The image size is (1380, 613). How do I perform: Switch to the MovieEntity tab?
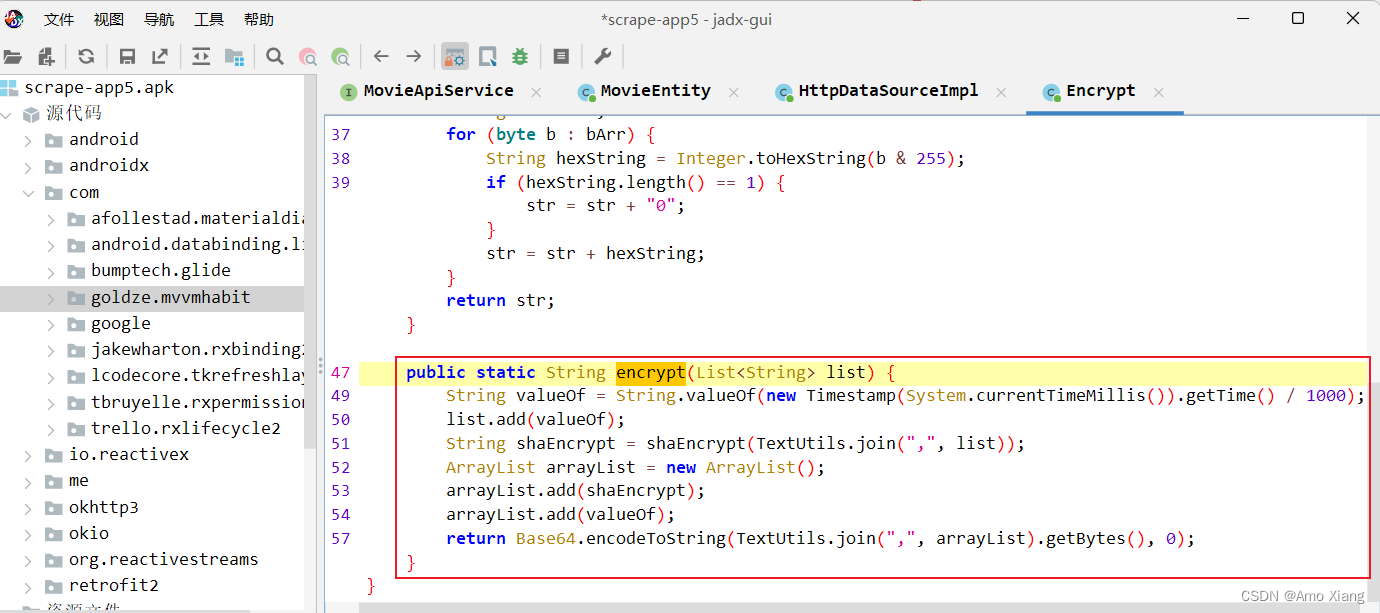coord(656,91)
